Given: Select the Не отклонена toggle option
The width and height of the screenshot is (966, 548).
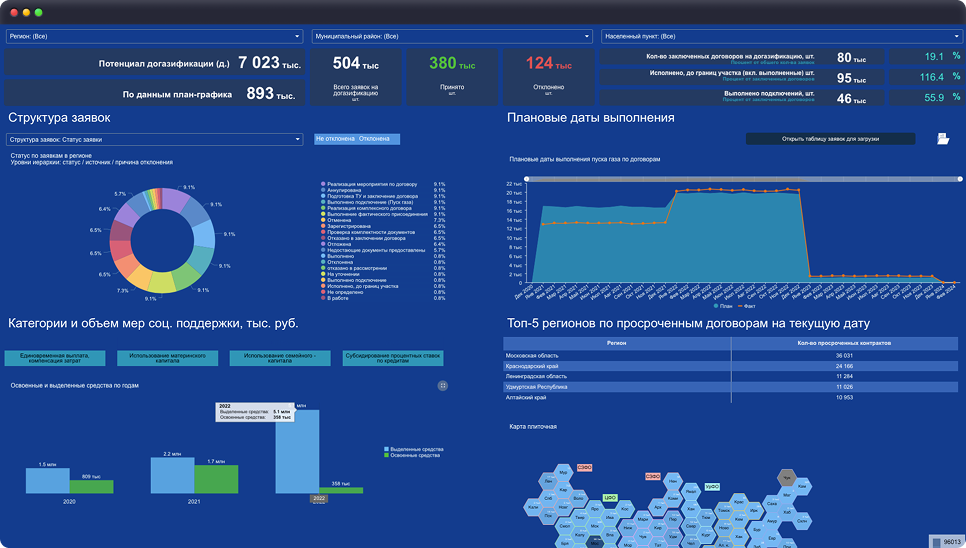Looking at the screenshot, I should click(x=335, y=139).
